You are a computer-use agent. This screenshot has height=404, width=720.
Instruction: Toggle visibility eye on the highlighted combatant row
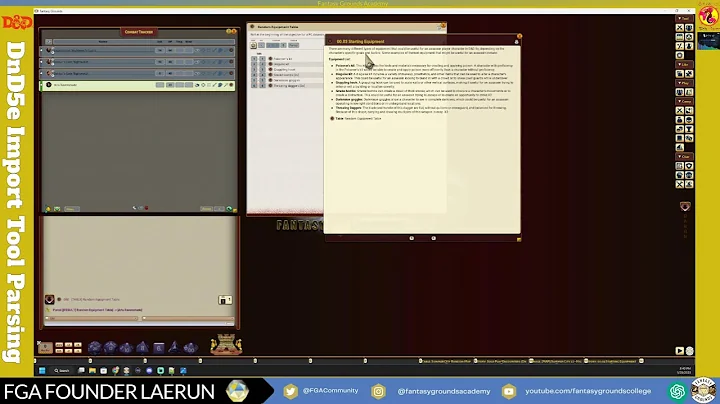(197, 85)
